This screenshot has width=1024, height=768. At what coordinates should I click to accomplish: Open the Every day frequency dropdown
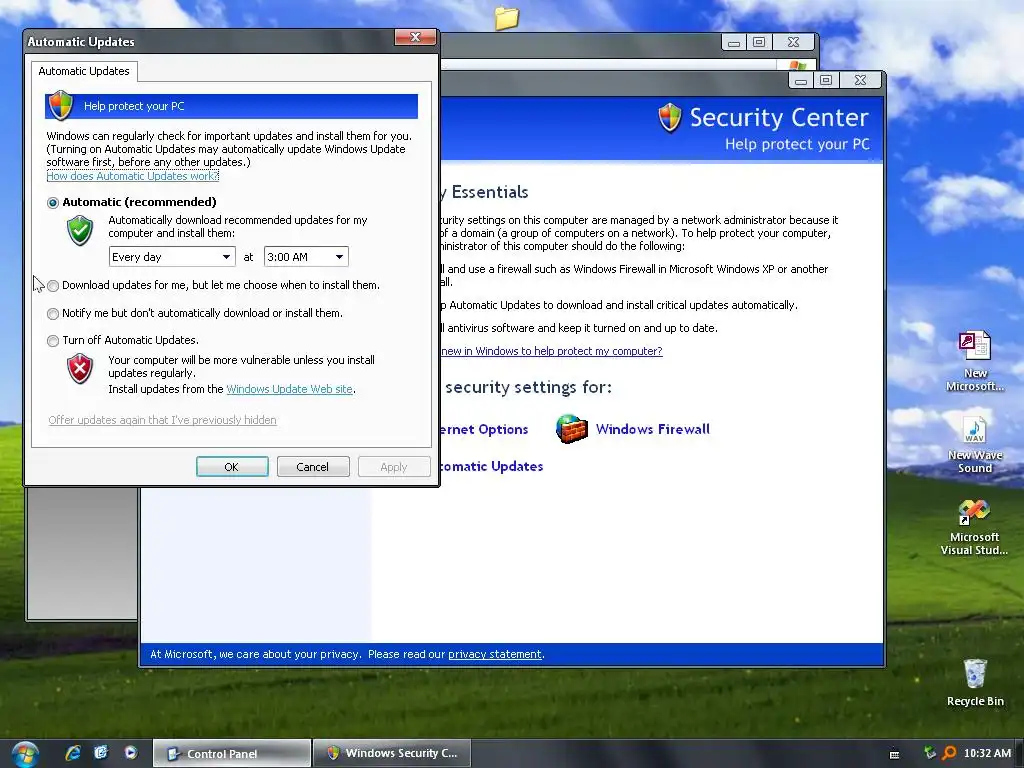pyautogui.click(x=172, y=257)
